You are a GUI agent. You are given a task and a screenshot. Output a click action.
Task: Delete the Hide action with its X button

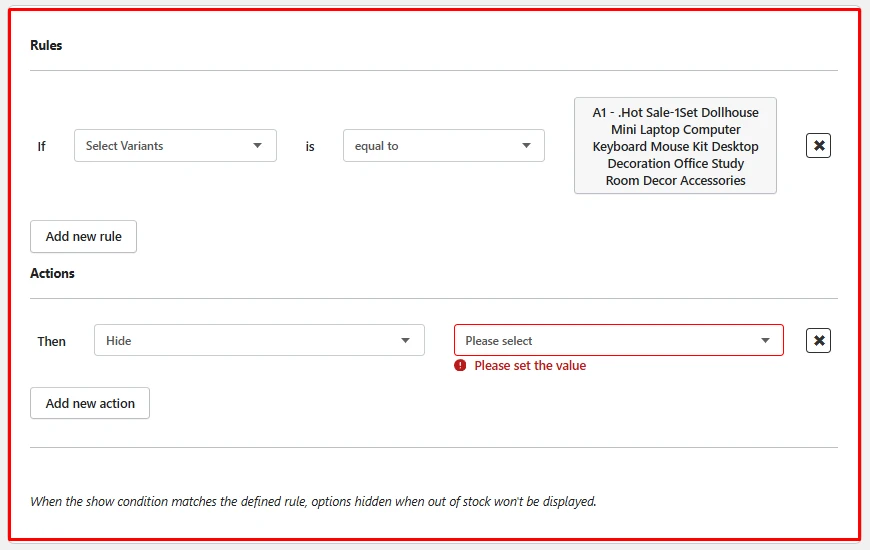(x=818, y=340)
